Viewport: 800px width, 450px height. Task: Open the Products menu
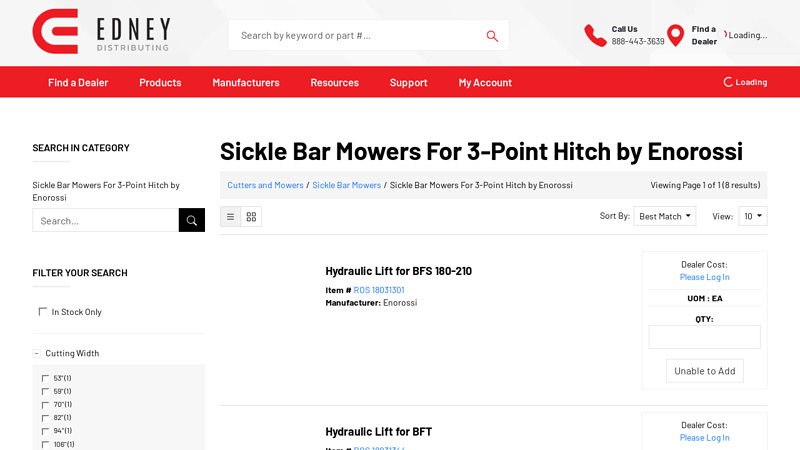point(160,82)
